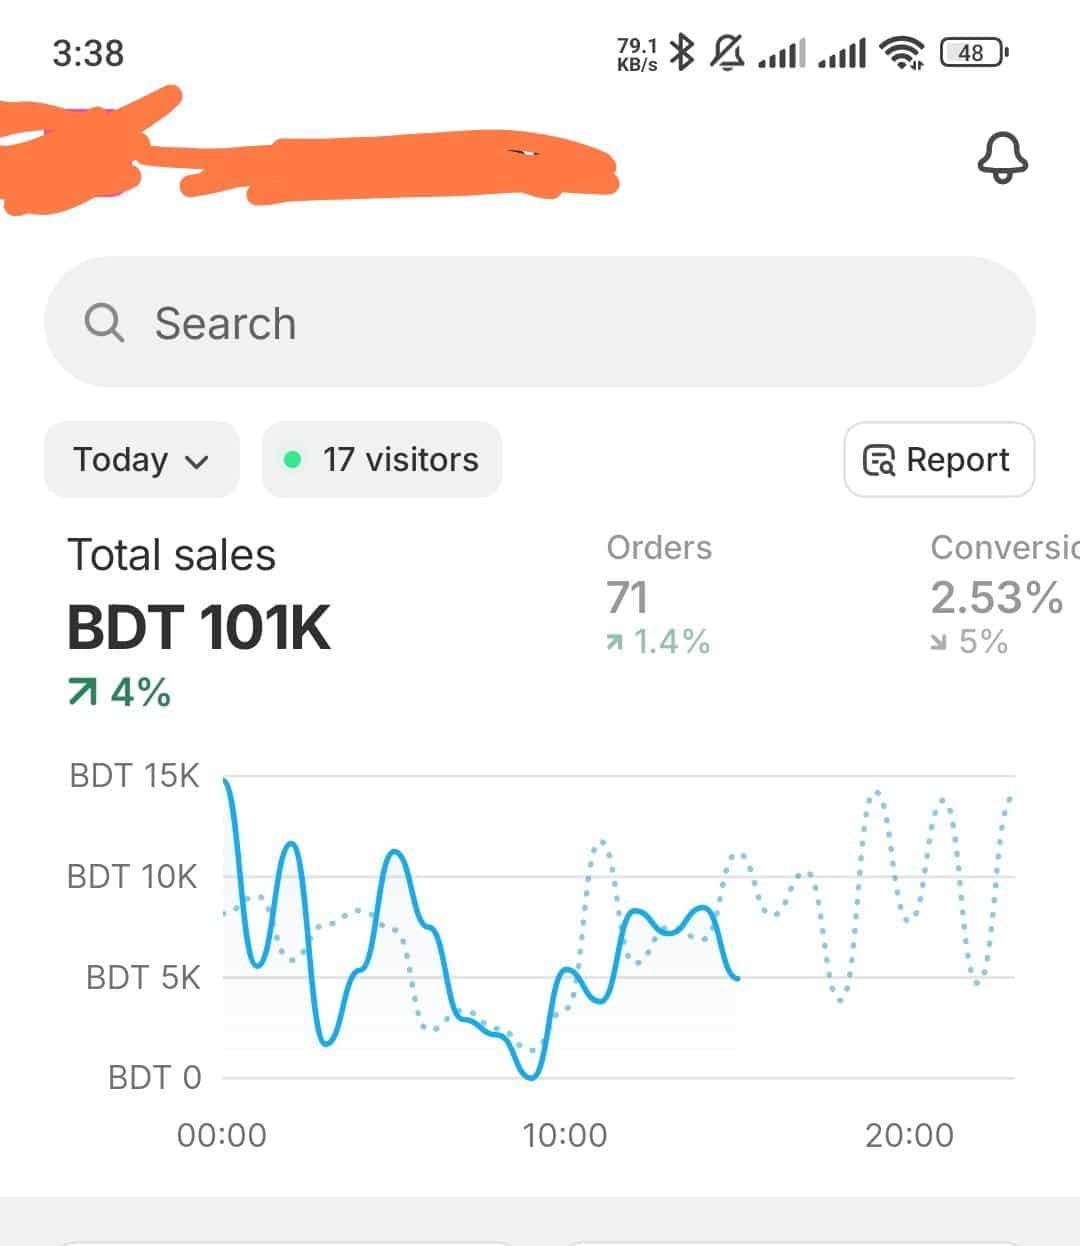Tap the chart at 10:00 marker

[565, 1136]
